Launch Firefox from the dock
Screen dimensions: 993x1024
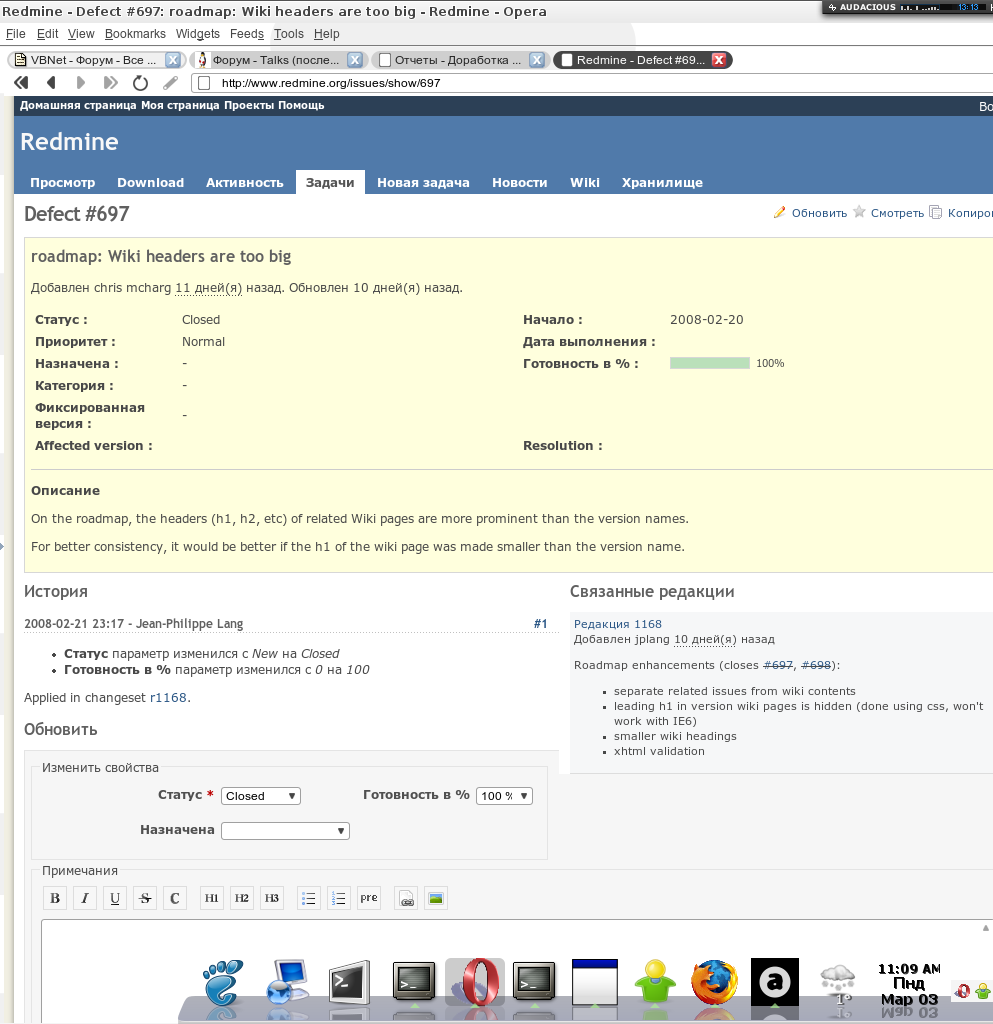714,982
